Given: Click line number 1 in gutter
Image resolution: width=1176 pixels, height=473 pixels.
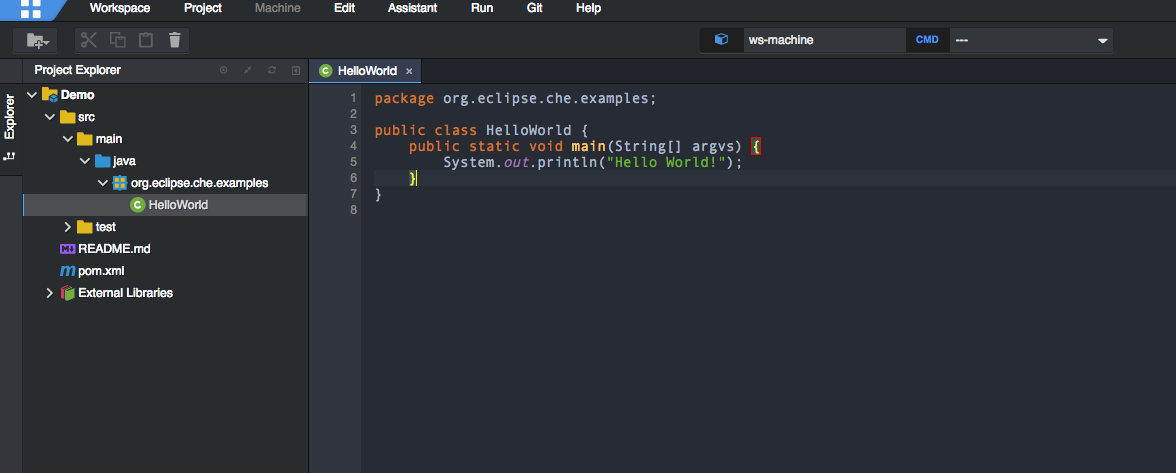Looking at the screenshot, I should [352, 98].
